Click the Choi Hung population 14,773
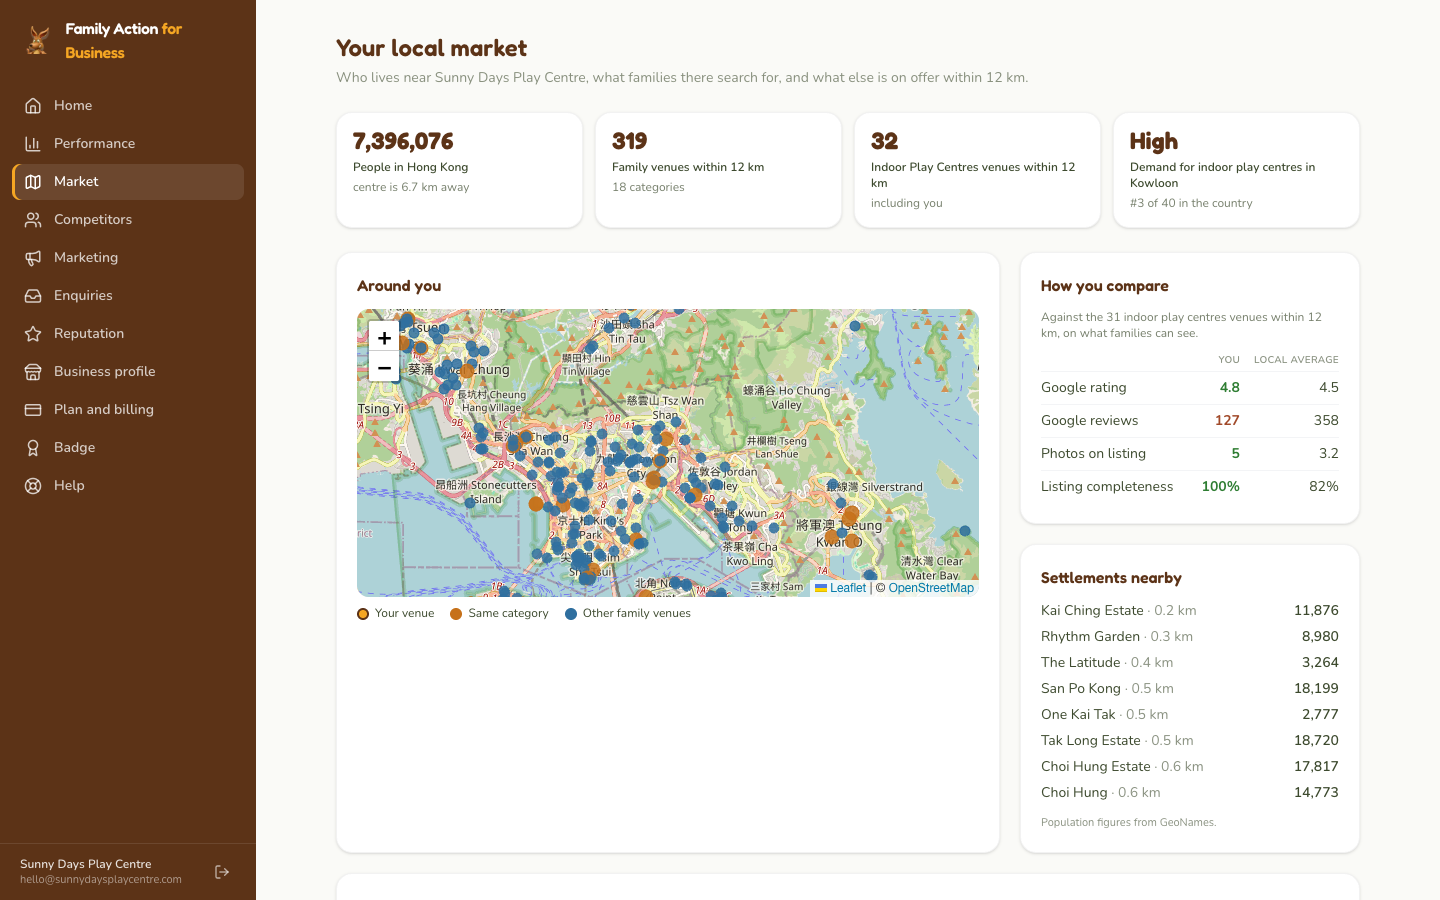Screen dimensions: 1440x900 [1316, 792]
